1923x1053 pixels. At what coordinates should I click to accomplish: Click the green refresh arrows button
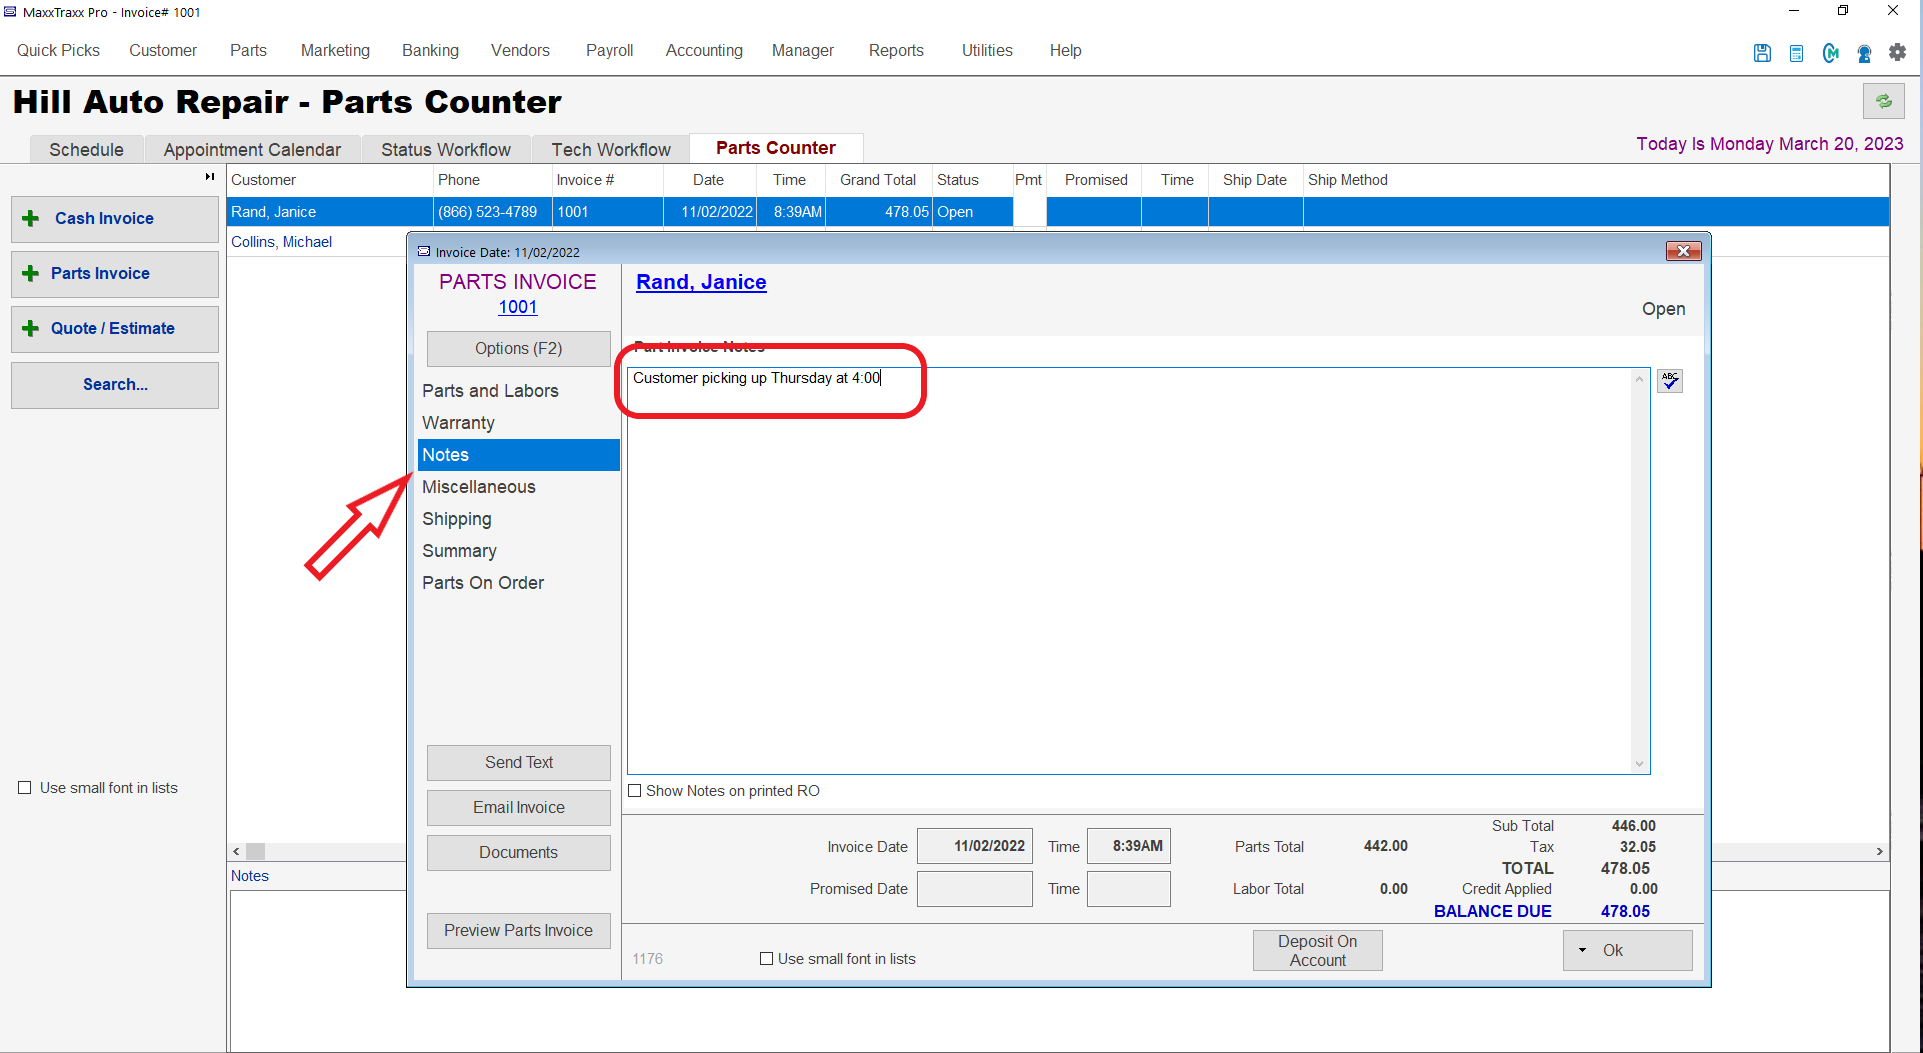(1883, 101)
